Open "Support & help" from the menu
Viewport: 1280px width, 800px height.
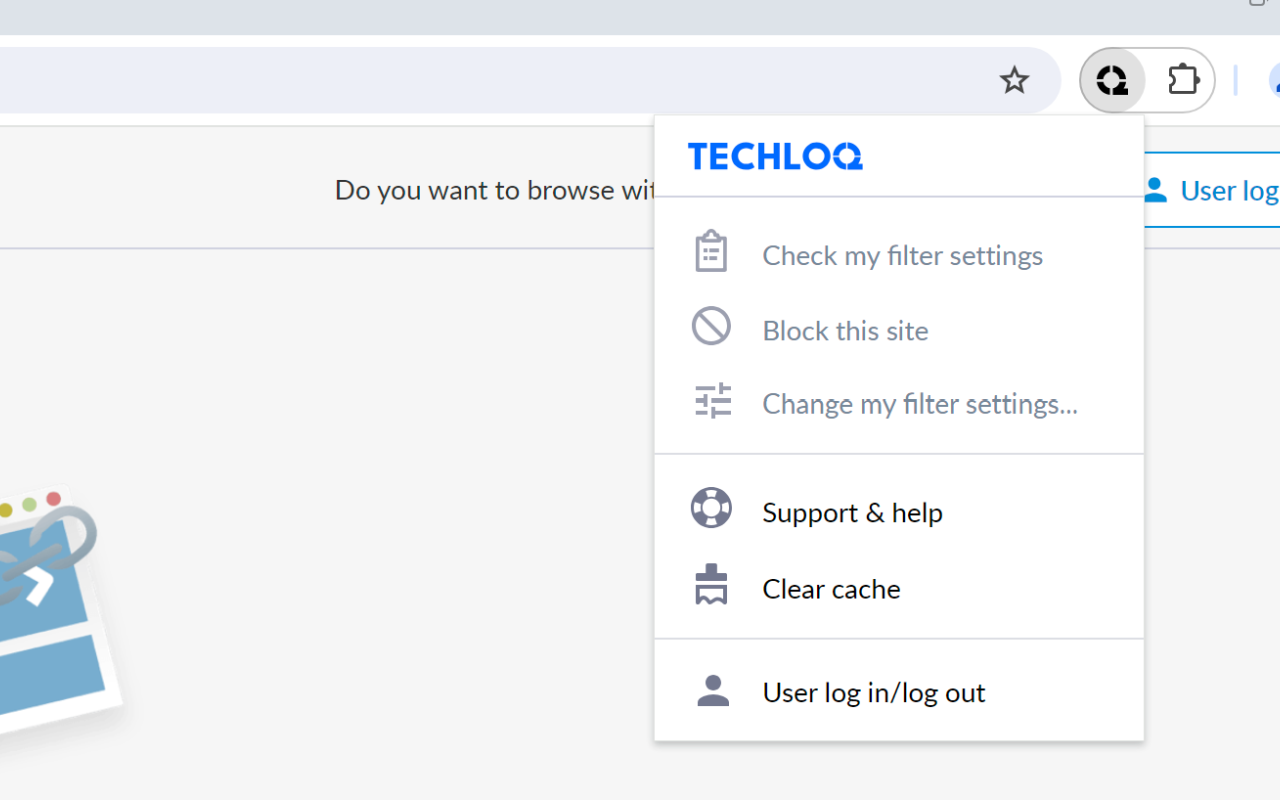coord(852,511)
